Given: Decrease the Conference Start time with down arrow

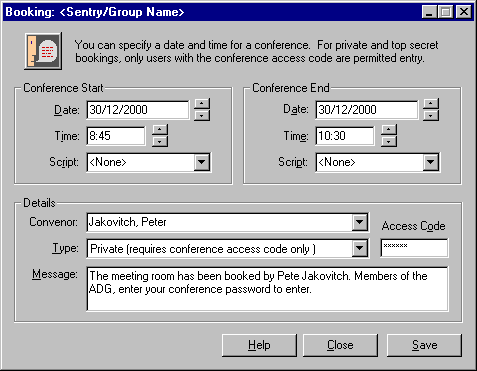Looking at the screenshot, I should [x=160, y=141].
